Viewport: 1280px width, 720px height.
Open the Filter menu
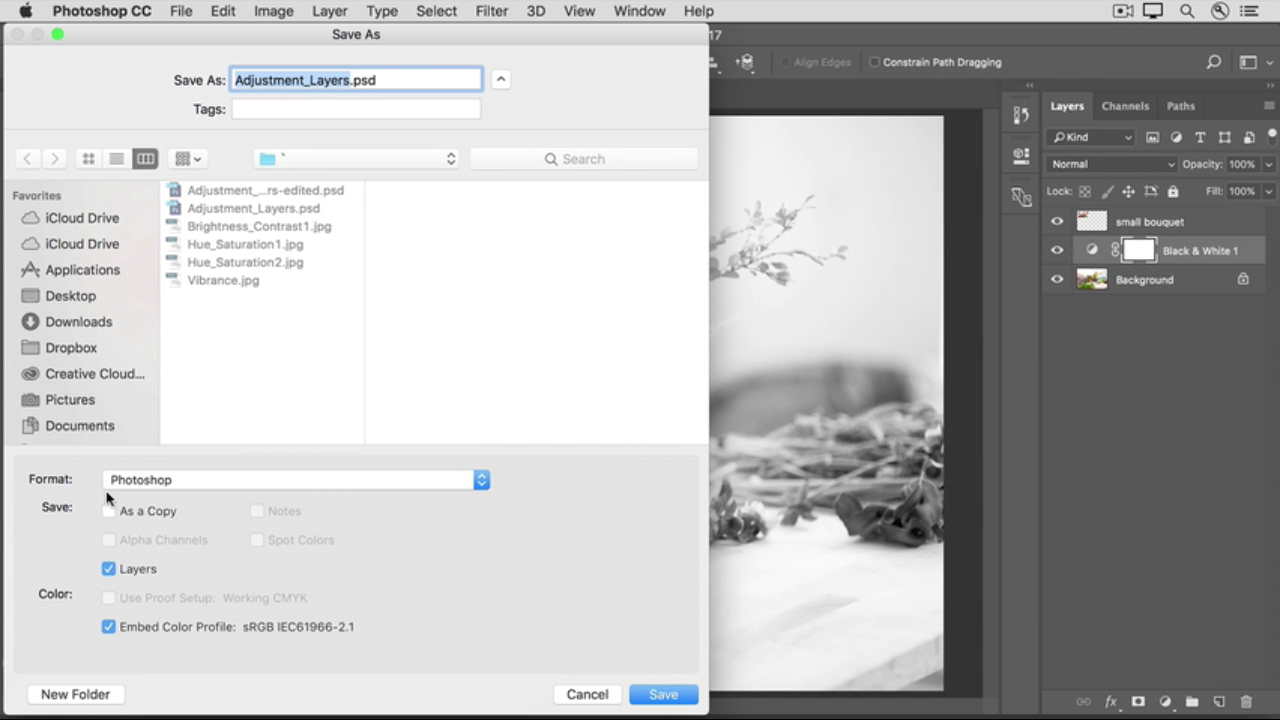click(491, 11)
